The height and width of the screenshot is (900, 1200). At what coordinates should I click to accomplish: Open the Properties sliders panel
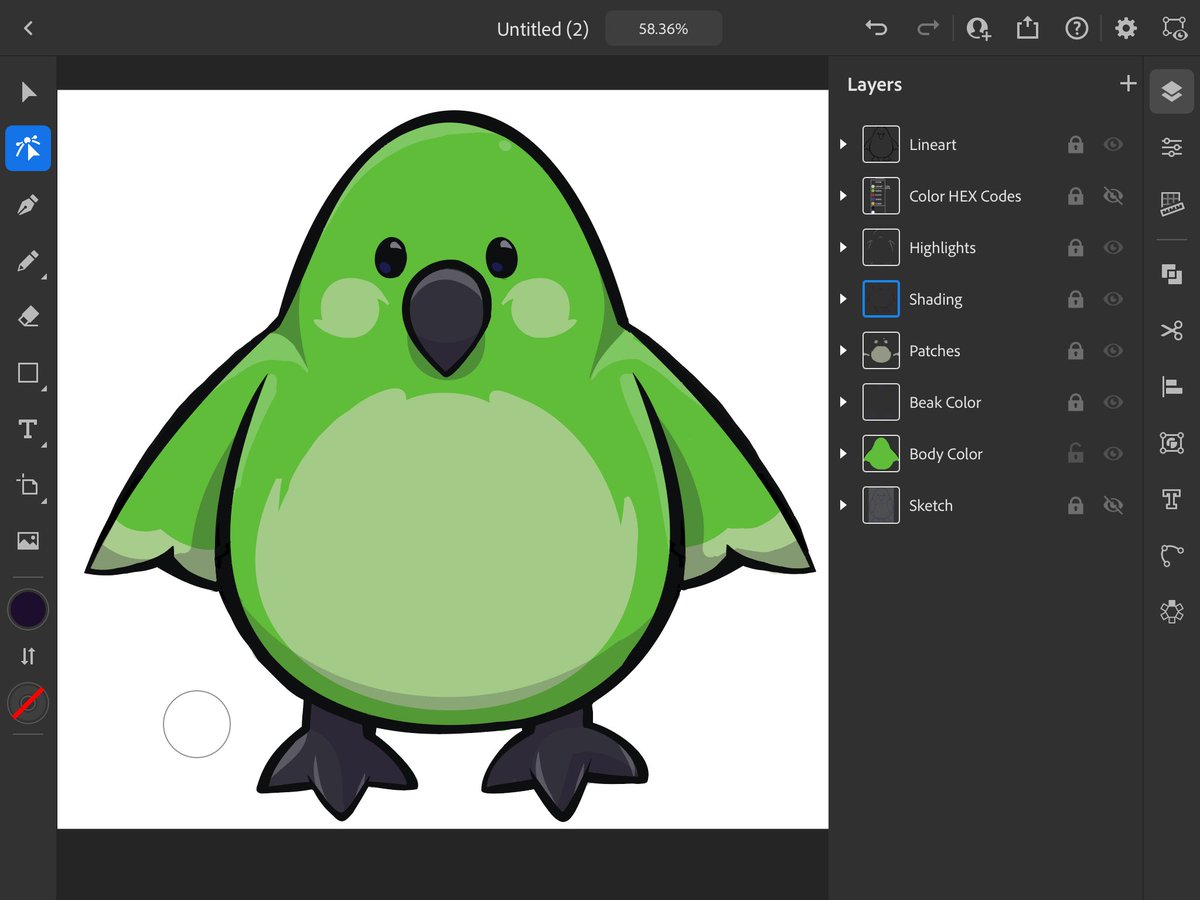[1172, 148]
